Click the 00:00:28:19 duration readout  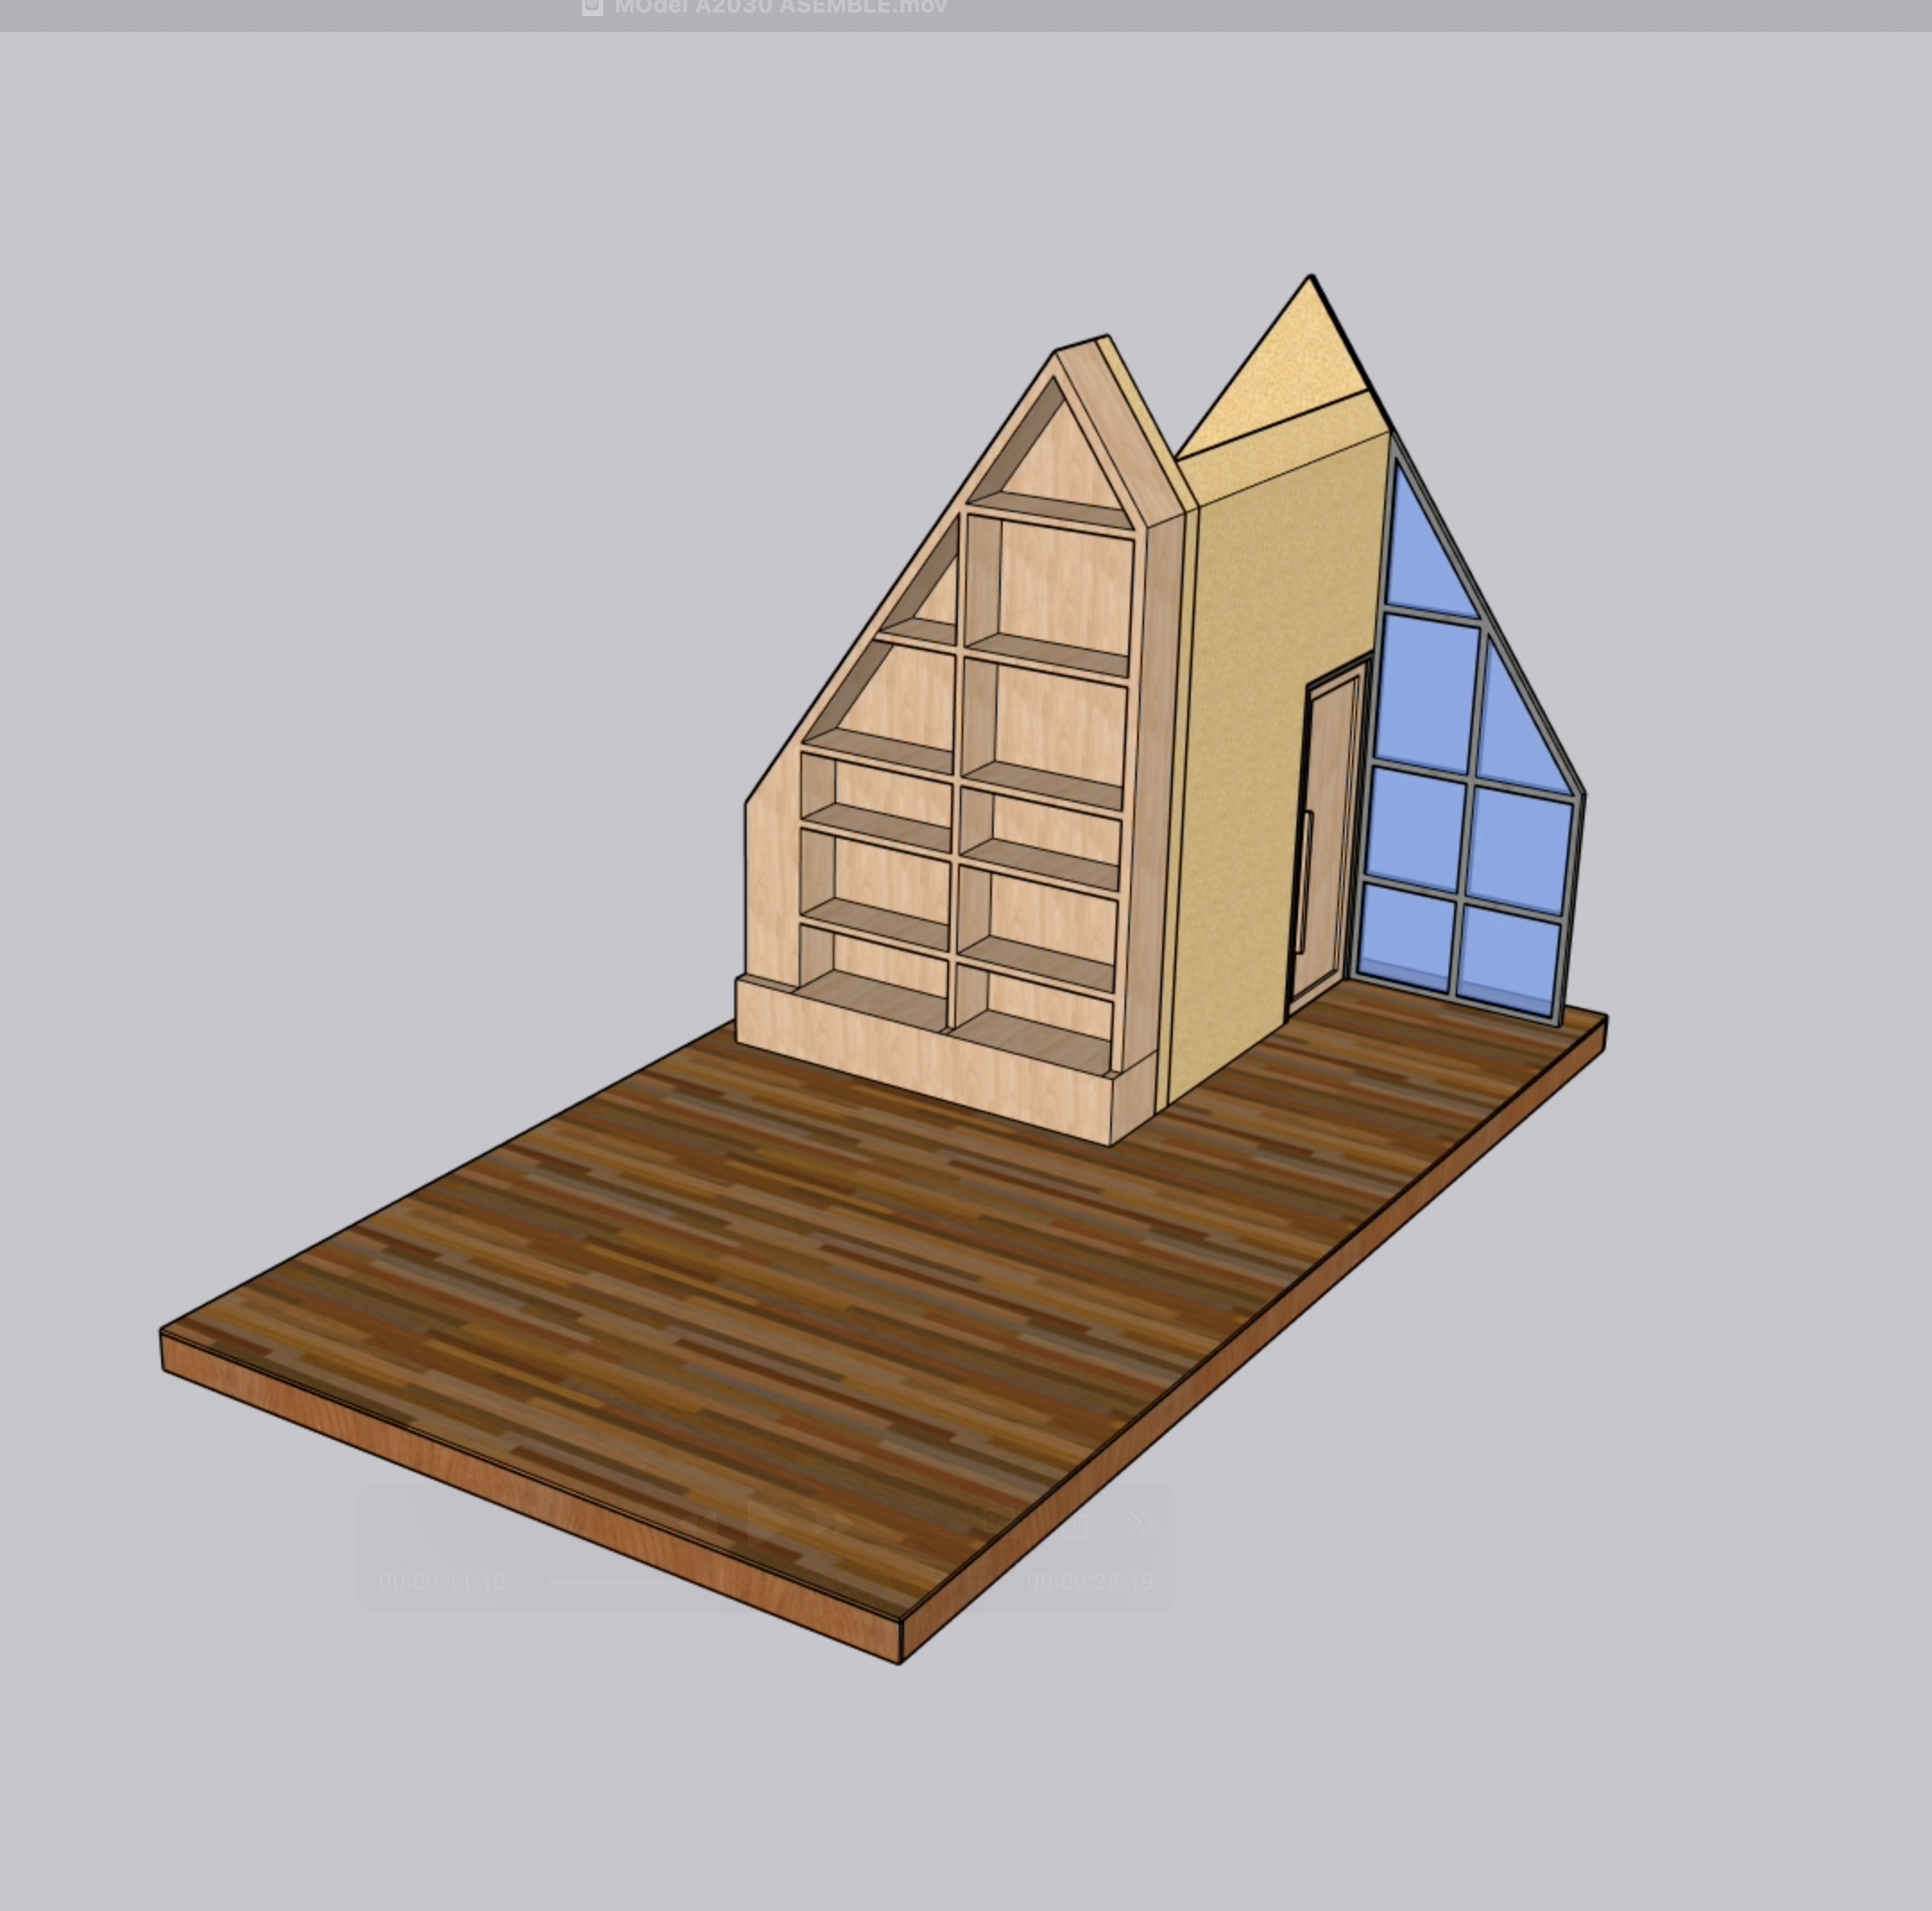point(1089,1582)
